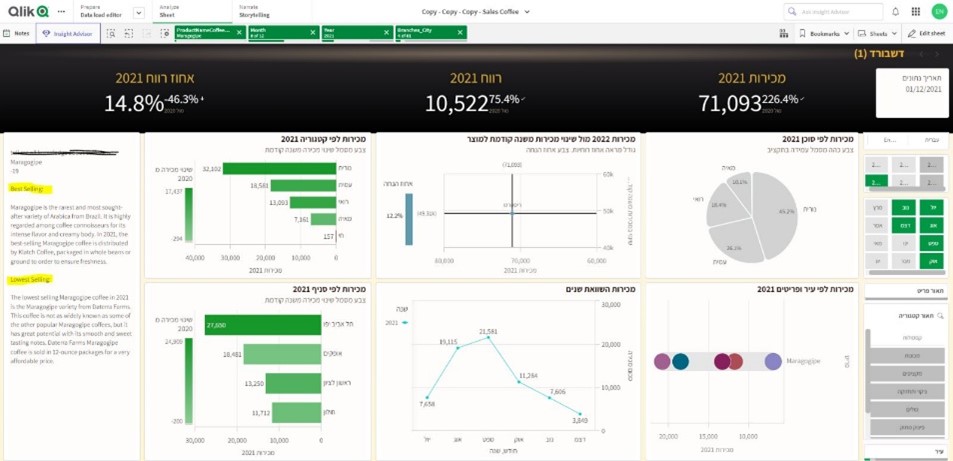Image resolution: width=953 pixels, height=461 pixels.
Task: Open notifications bell
Action: (x=895, y=12)
